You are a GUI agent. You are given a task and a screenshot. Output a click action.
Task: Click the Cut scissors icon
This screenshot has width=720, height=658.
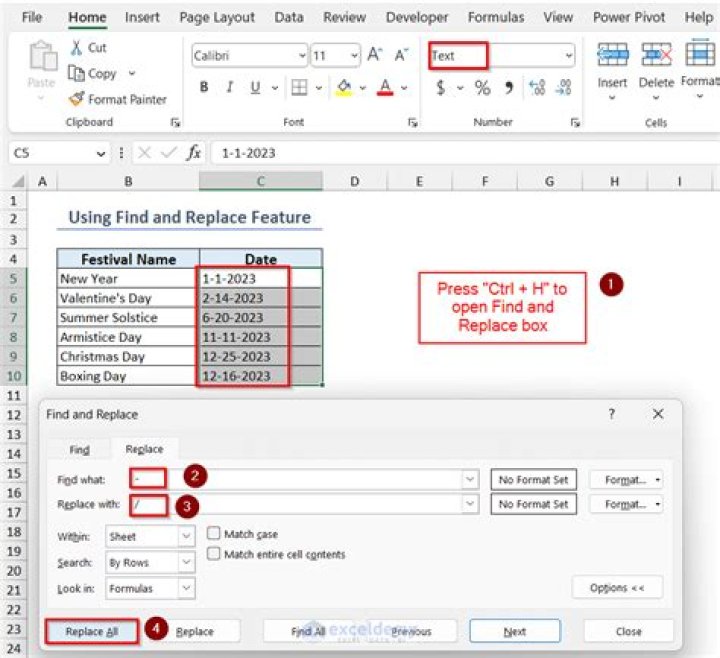pyautogui.click(x=76, y=47)
